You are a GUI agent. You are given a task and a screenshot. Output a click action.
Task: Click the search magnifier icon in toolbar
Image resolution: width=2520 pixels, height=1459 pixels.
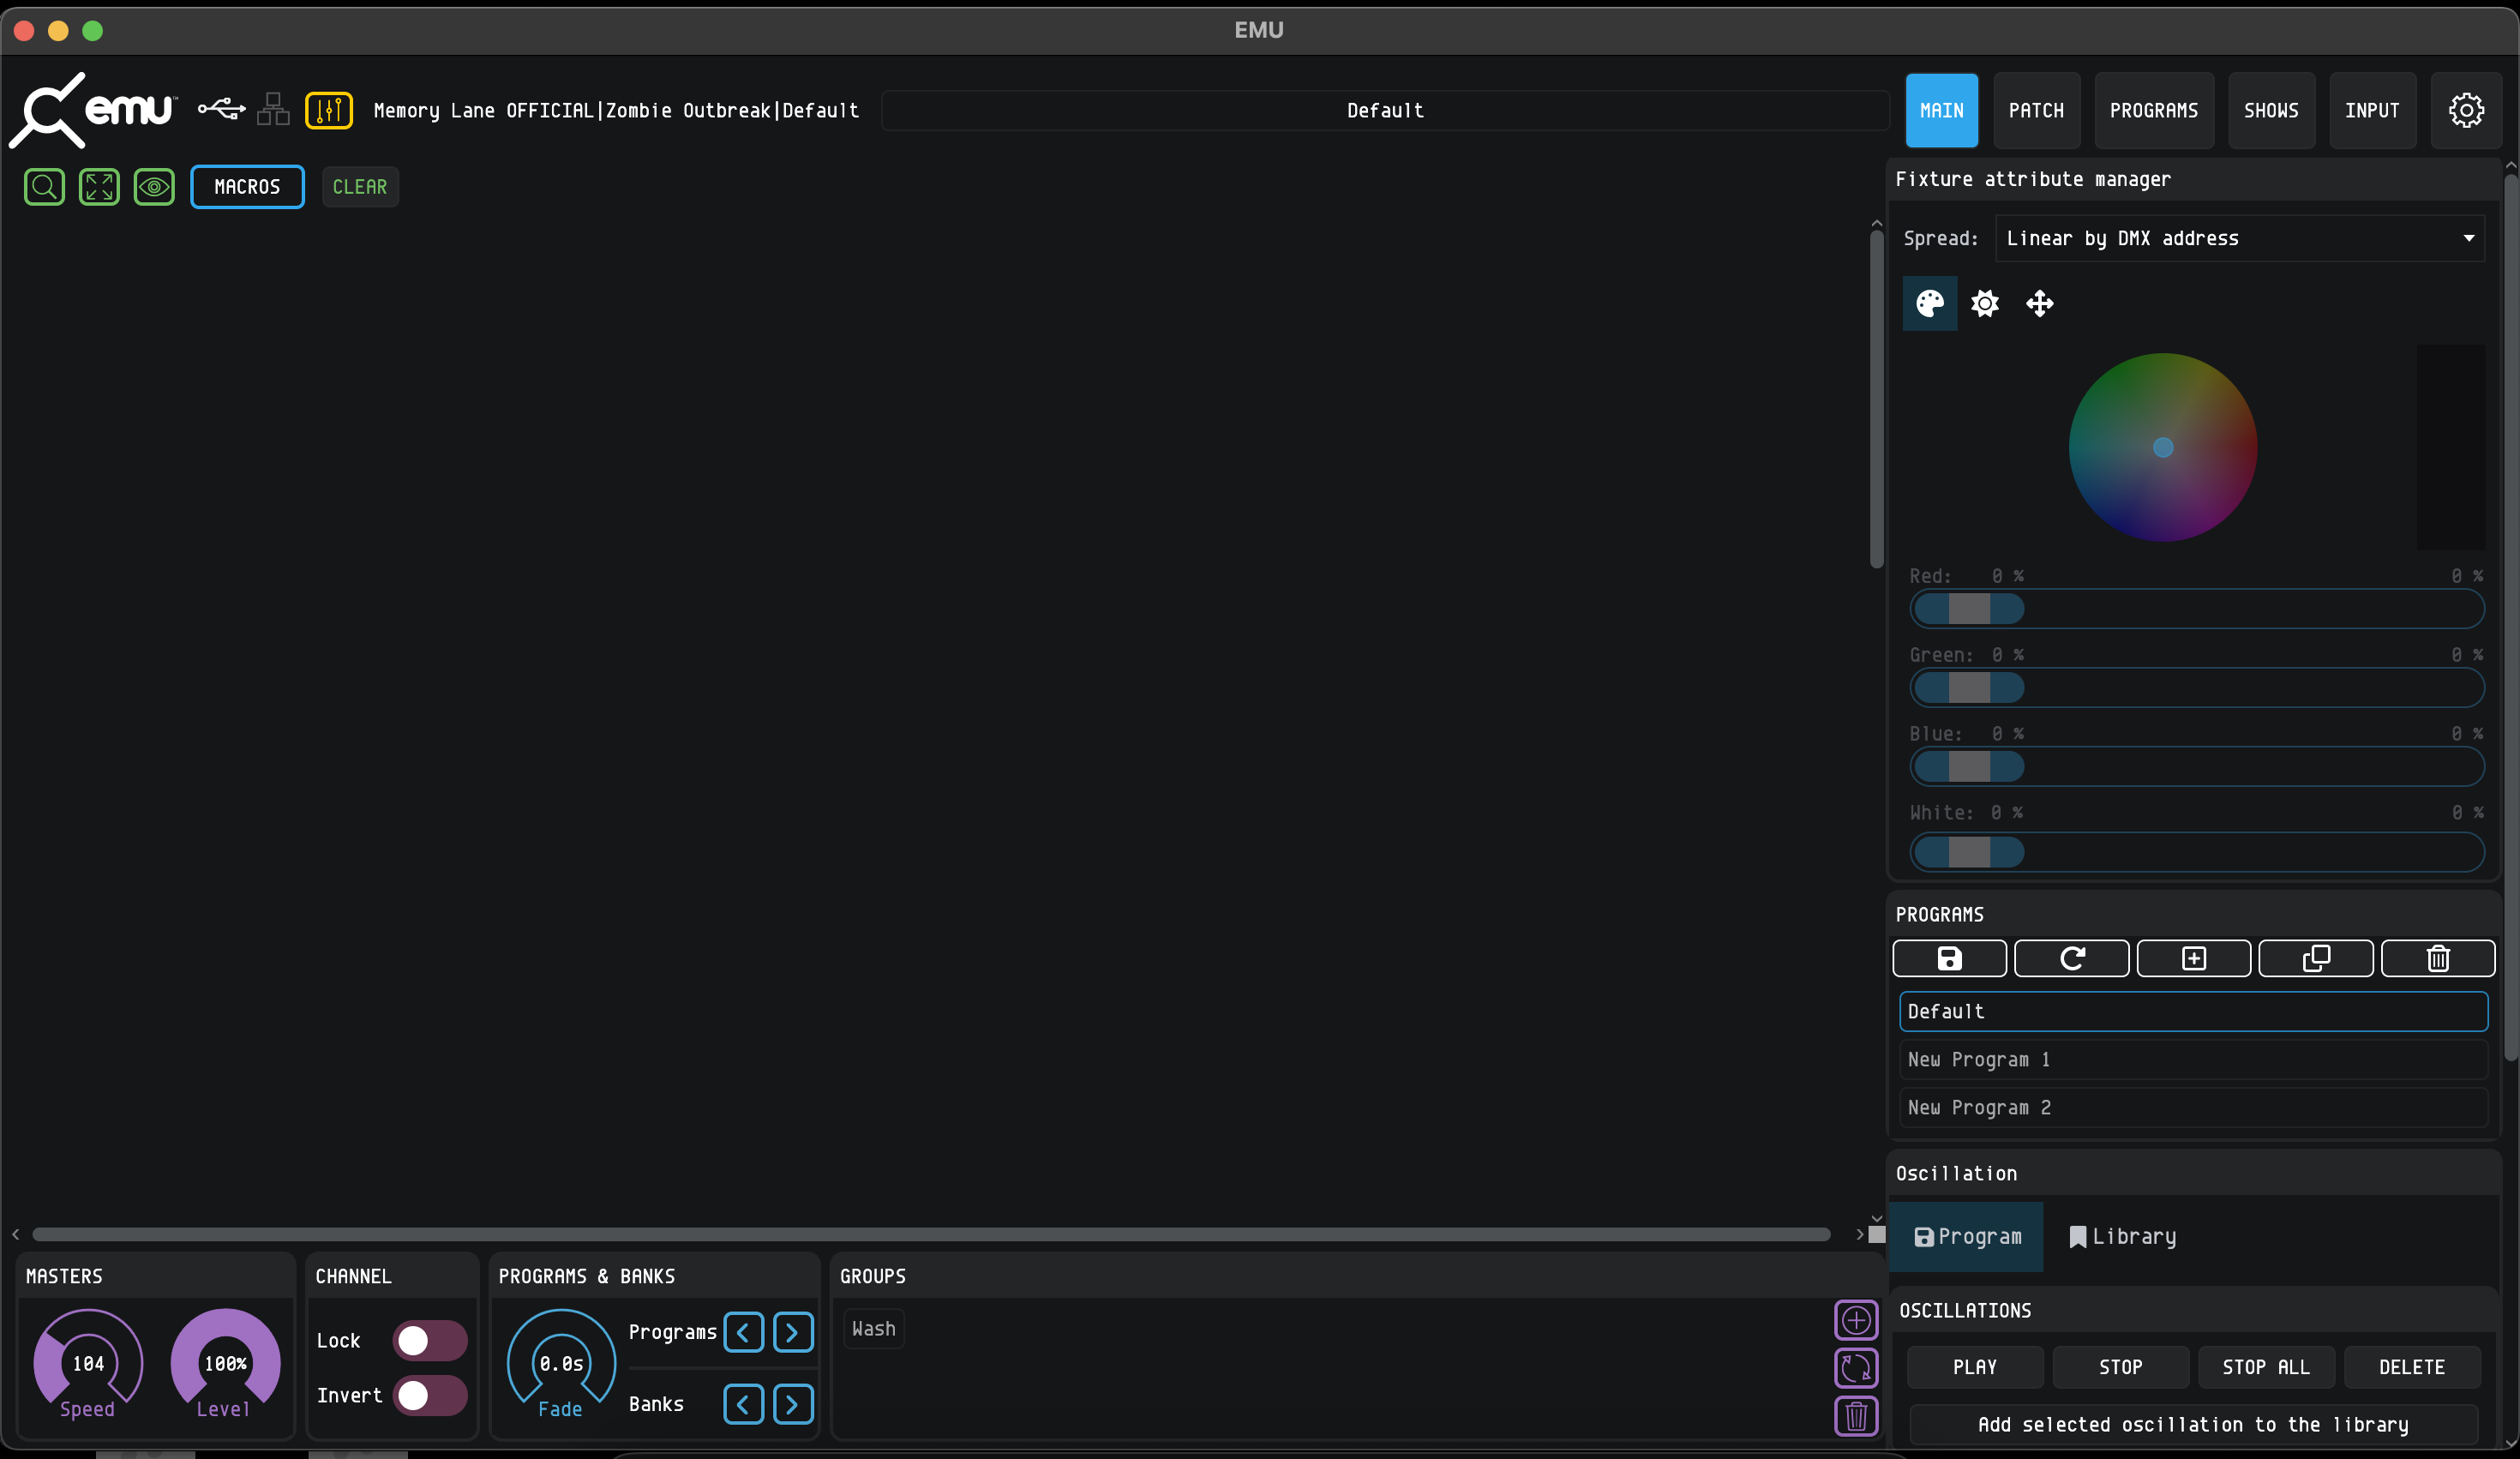(44, 187)
